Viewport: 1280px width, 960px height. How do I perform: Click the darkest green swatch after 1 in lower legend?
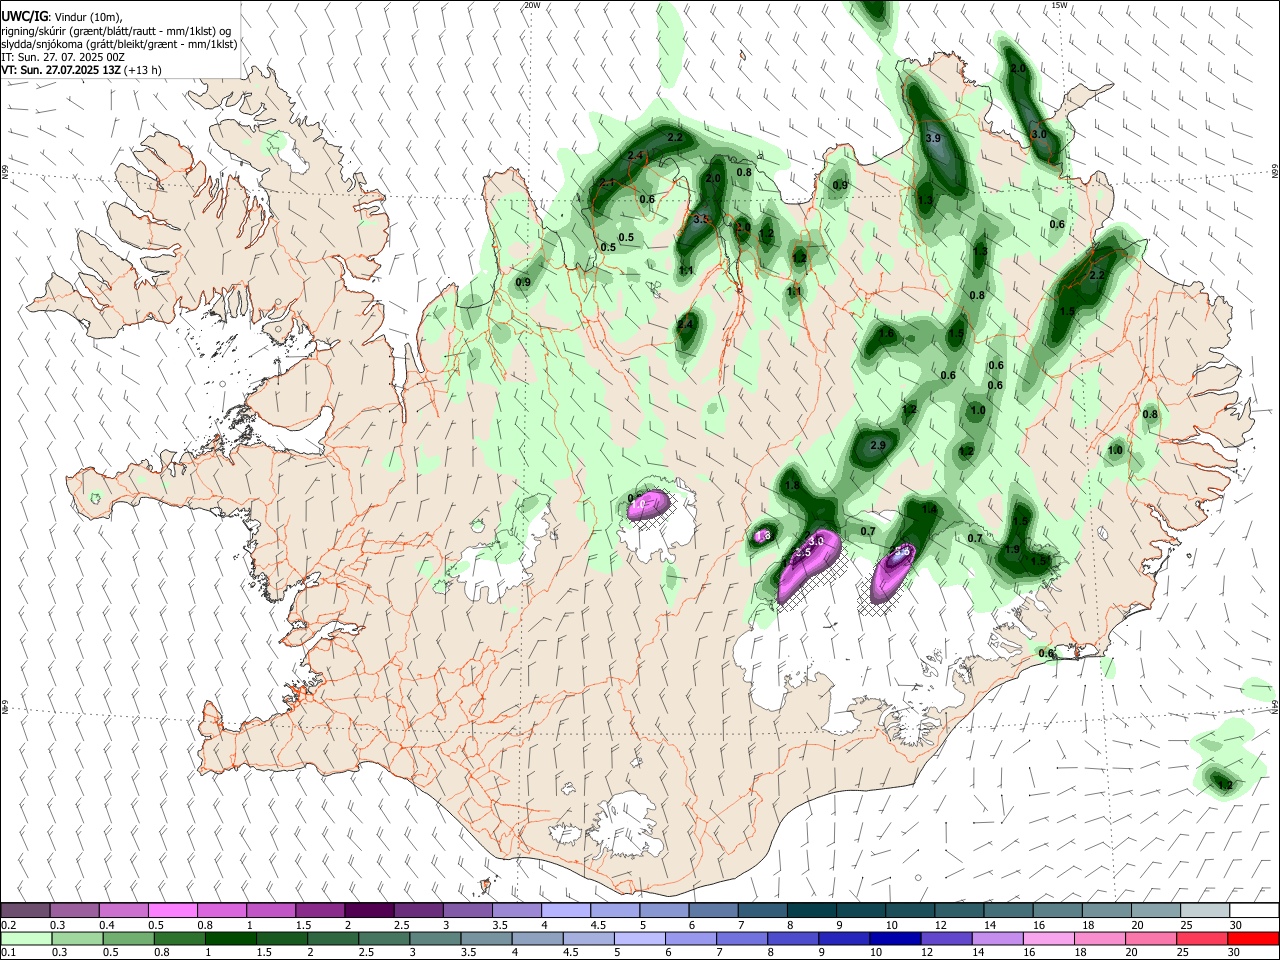230,938
